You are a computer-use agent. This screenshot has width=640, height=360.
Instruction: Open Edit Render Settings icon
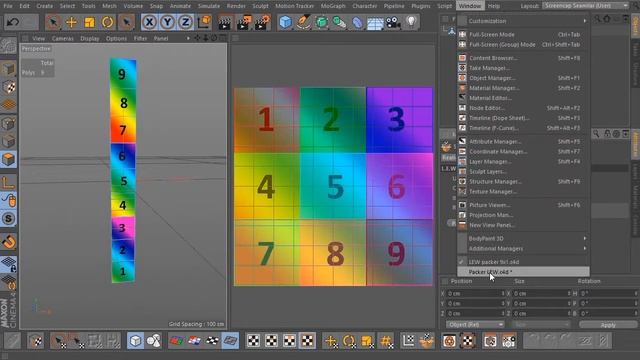[x=262, y=22]
